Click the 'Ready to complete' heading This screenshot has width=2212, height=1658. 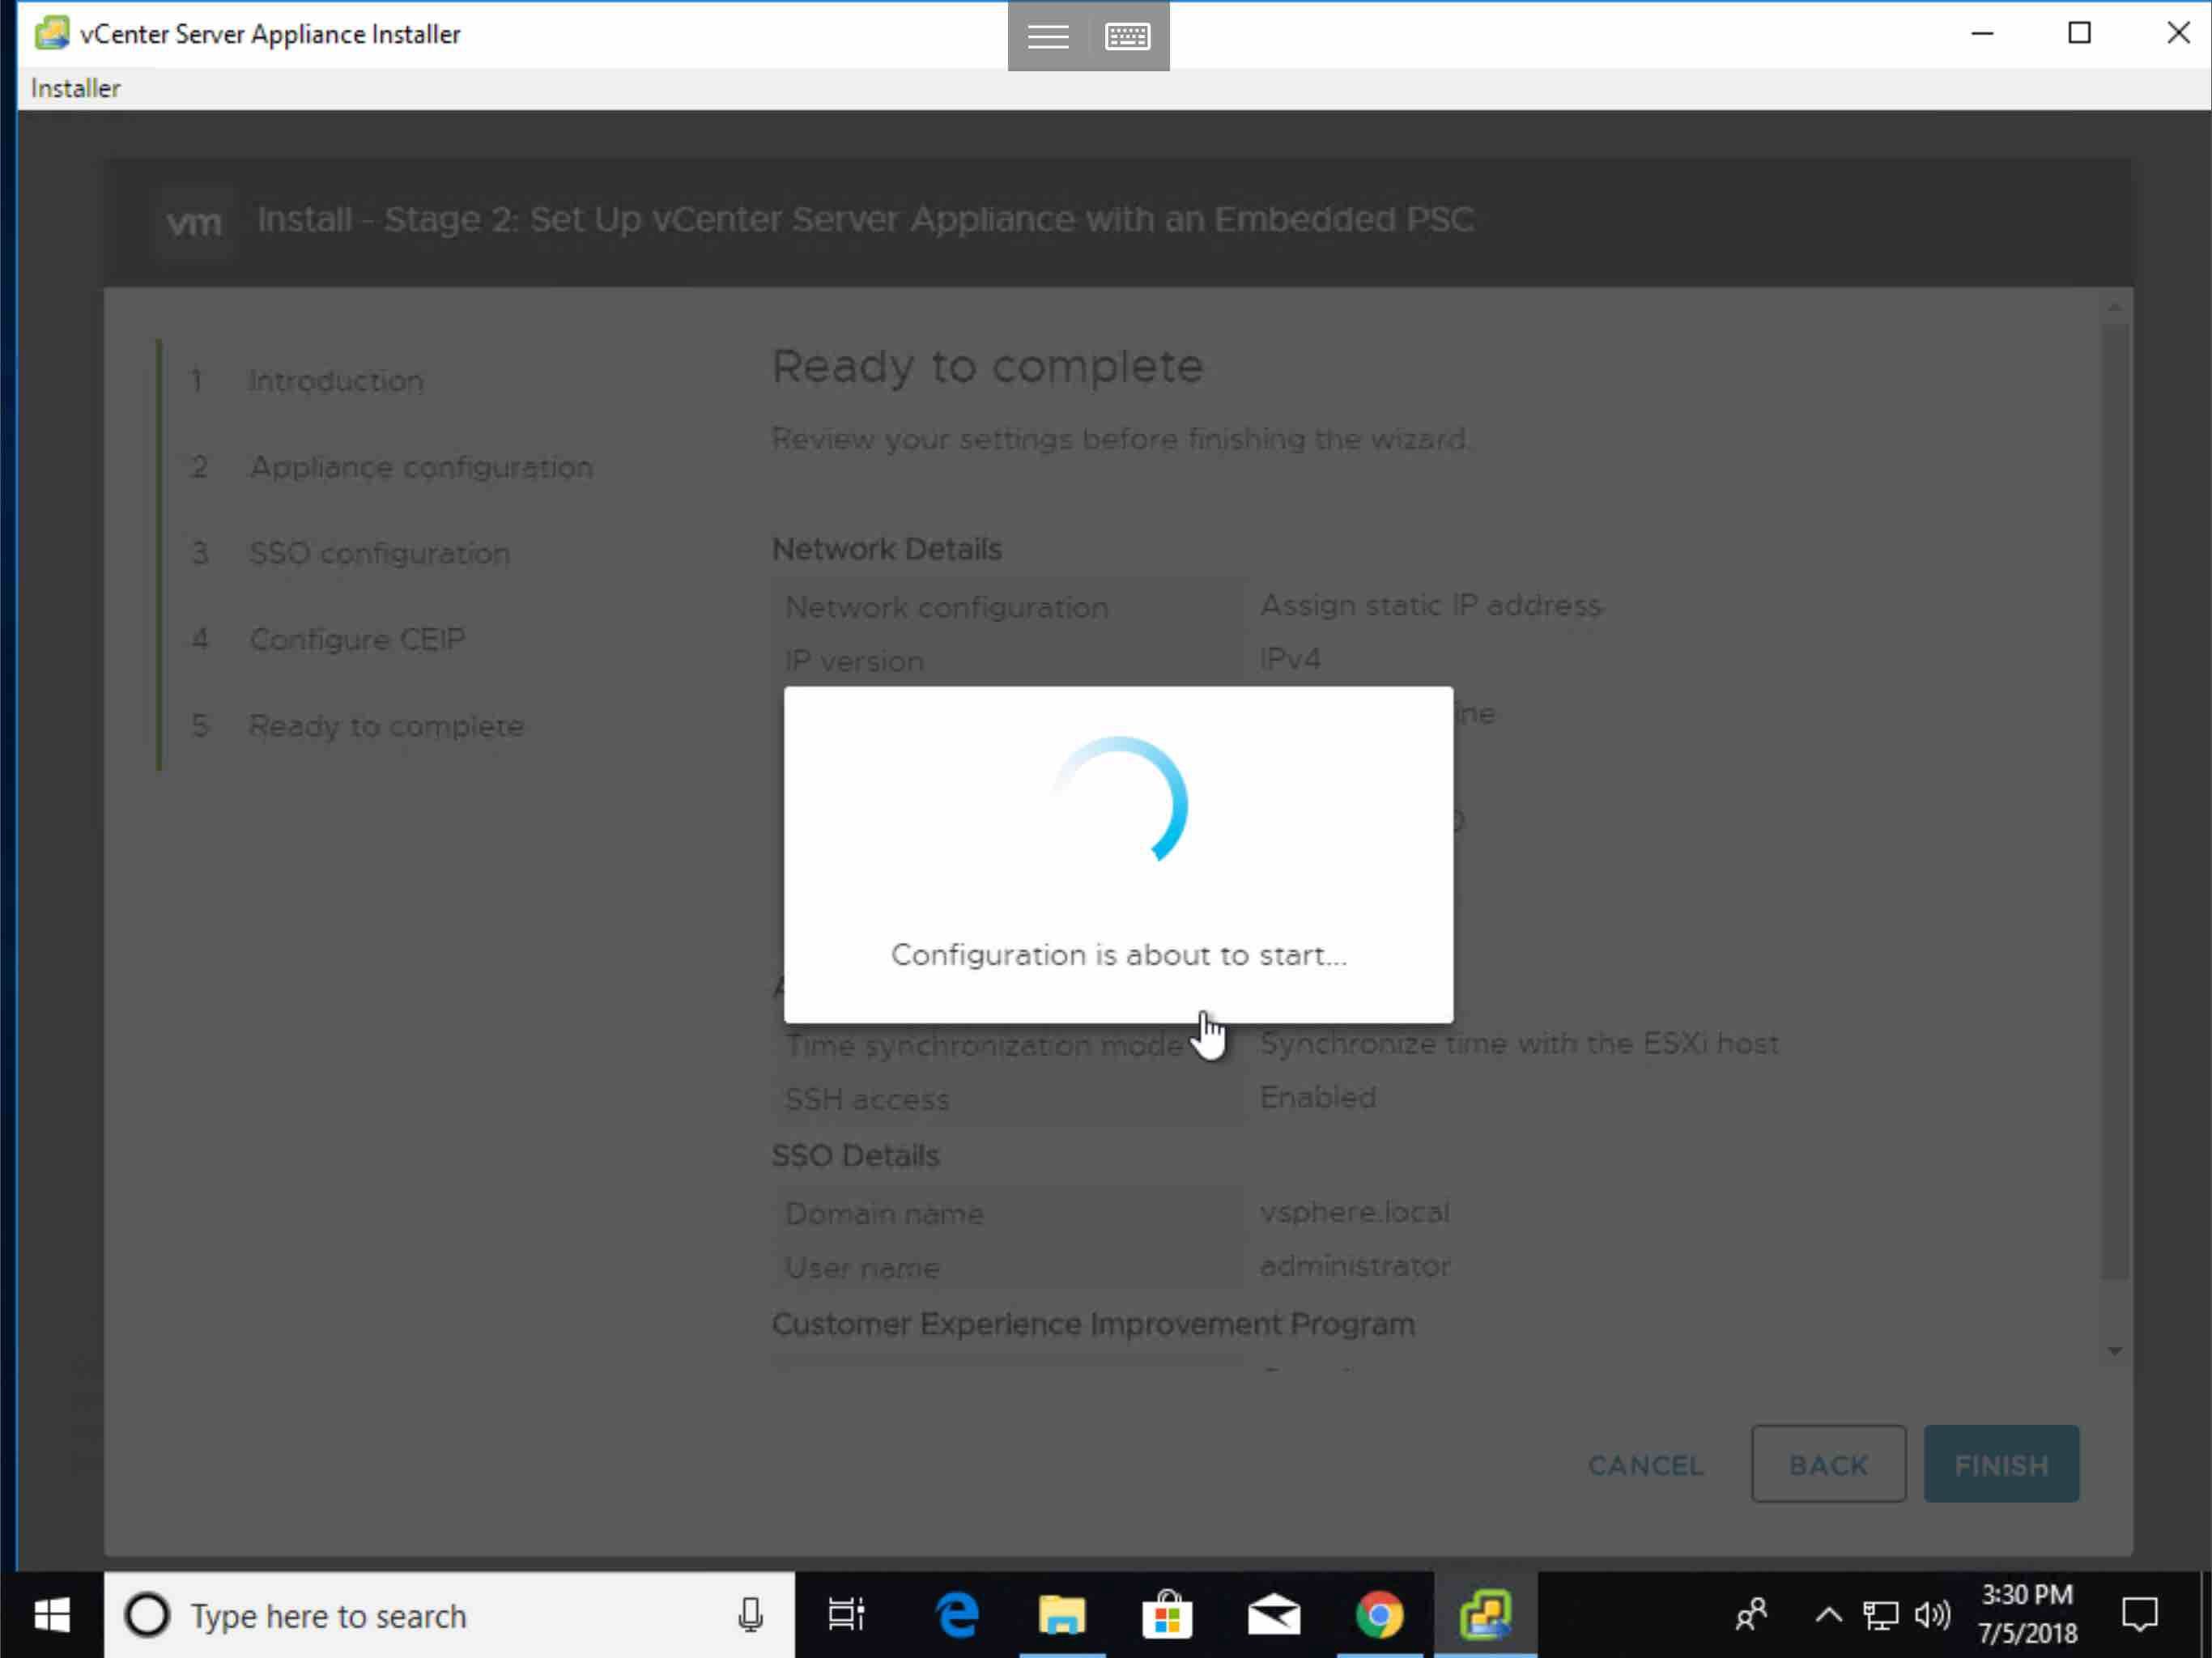(987, 367)
